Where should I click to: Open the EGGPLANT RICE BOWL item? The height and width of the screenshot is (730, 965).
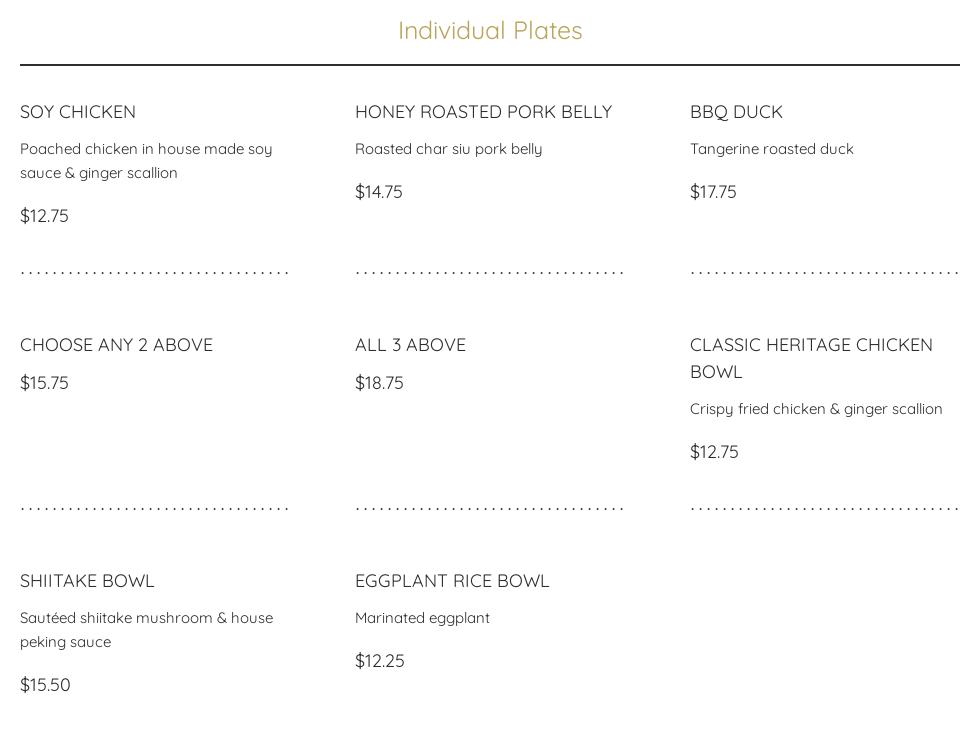point(452,581)
